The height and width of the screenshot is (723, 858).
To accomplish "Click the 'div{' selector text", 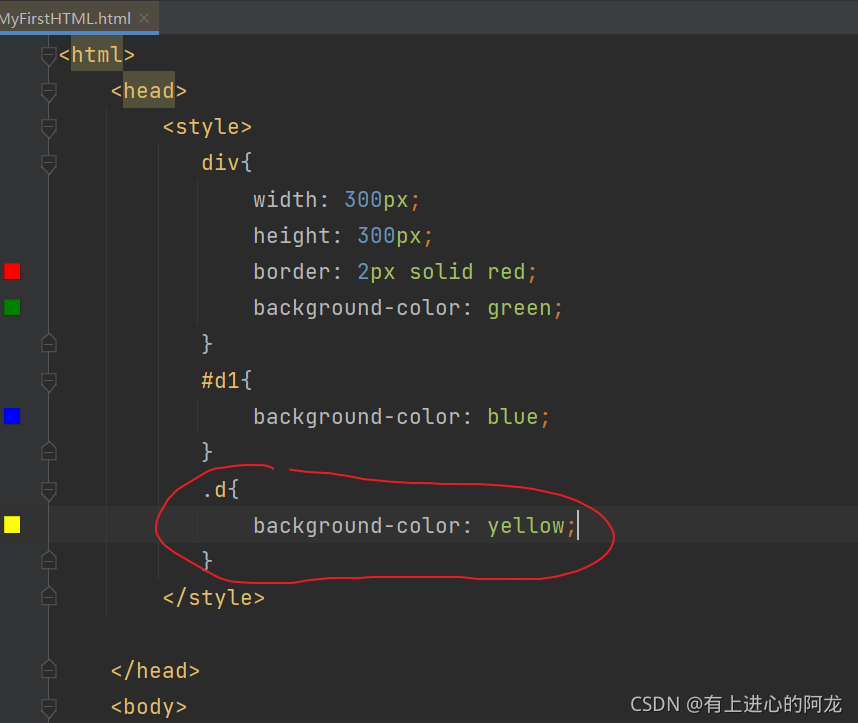I will tap(227, 163).
